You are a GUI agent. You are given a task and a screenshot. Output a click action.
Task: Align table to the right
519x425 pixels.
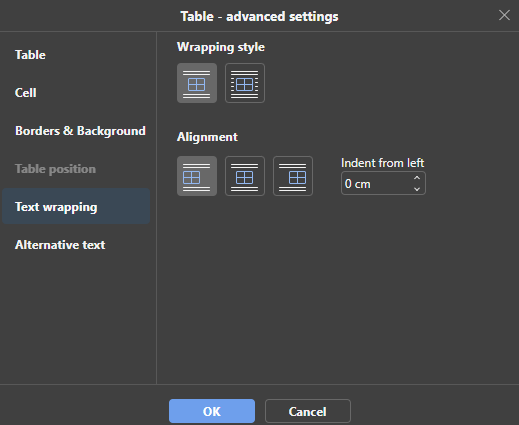293,176
